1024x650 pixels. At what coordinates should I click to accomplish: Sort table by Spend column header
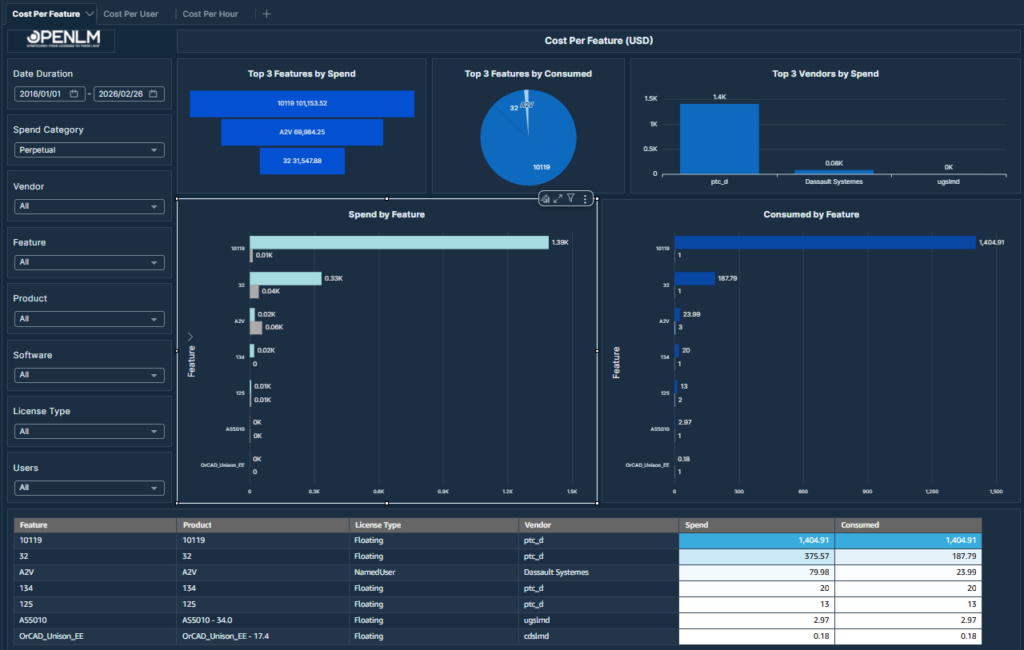pyautogui.click(x=756, y=525)
